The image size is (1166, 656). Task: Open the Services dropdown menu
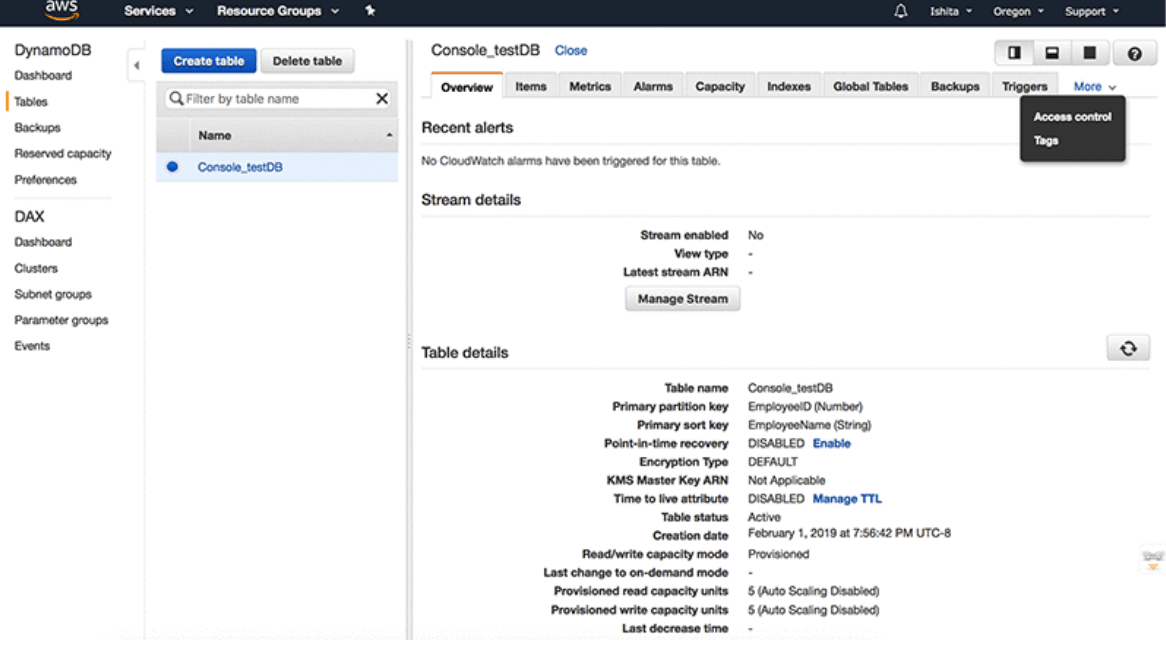point(158,10)
